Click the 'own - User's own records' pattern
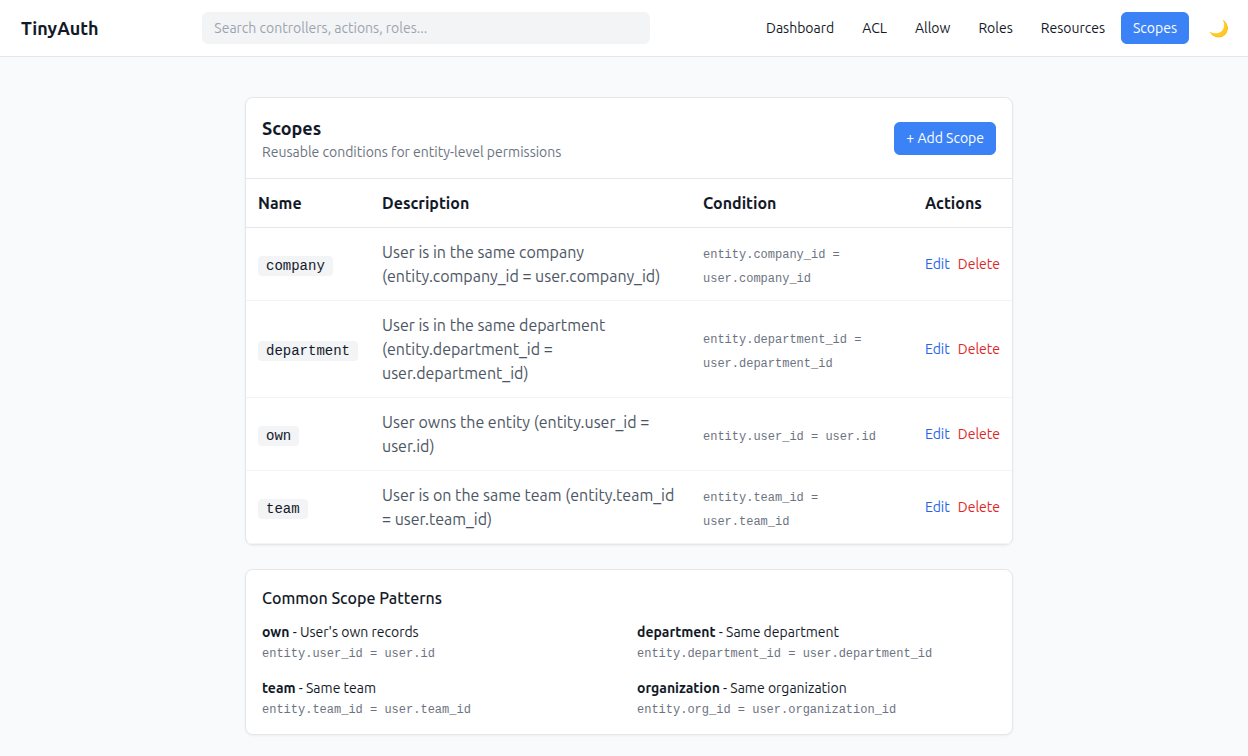 click(x=340, y=632)
